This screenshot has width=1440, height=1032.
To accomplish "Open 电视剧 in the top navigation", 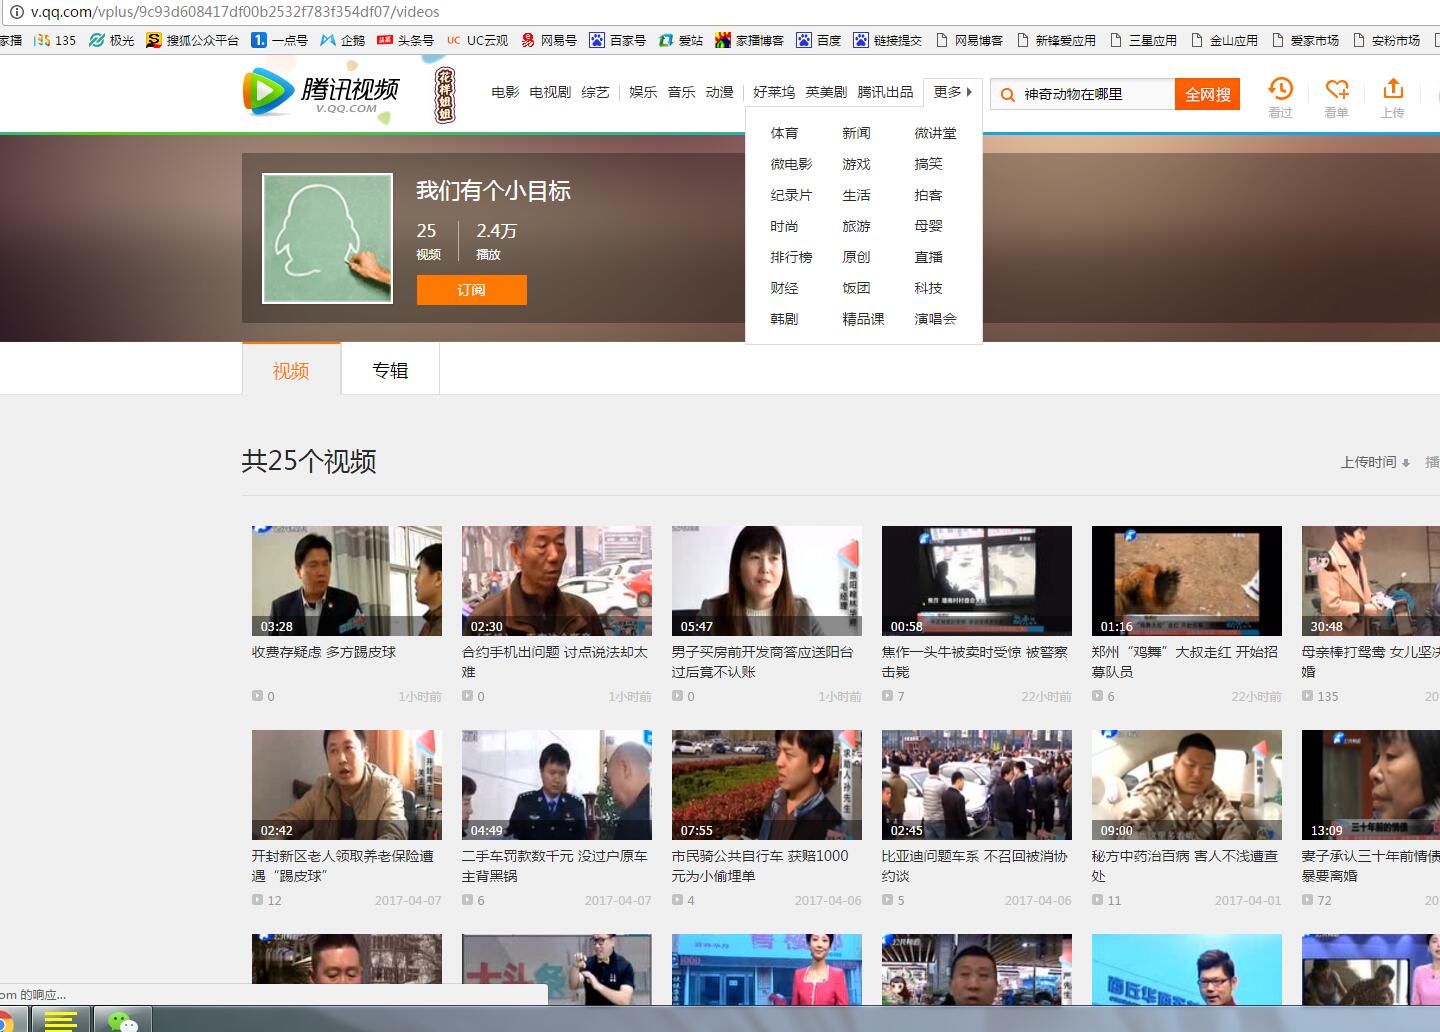I will coord(550,92).
